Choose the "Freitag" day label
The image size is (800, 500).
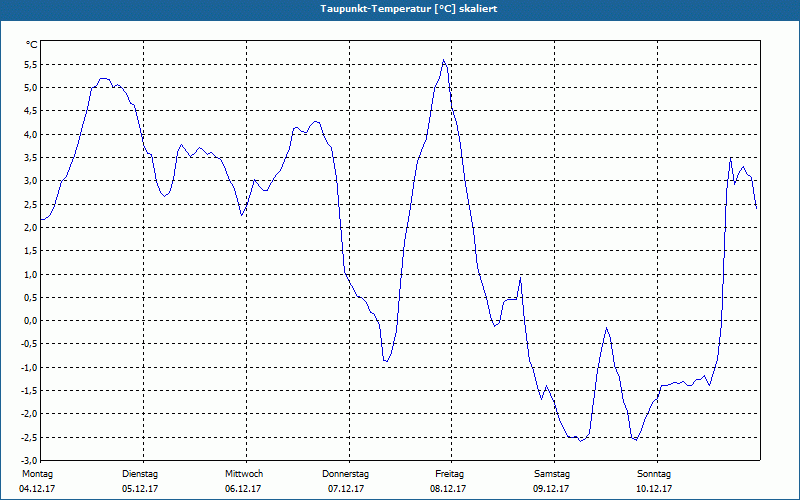pos(449,474)
